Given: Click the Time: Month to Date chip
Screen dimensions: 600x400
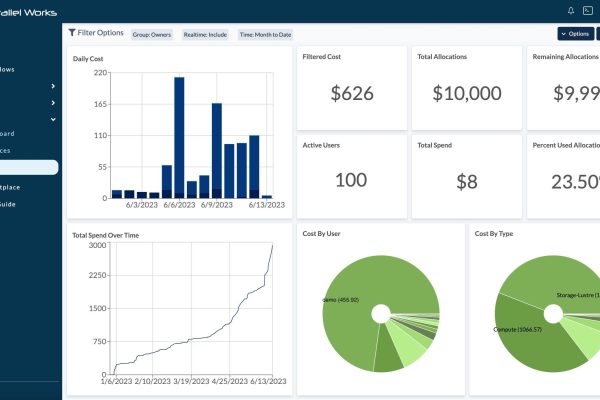Looking at the screenshot, I should [266, 34].
